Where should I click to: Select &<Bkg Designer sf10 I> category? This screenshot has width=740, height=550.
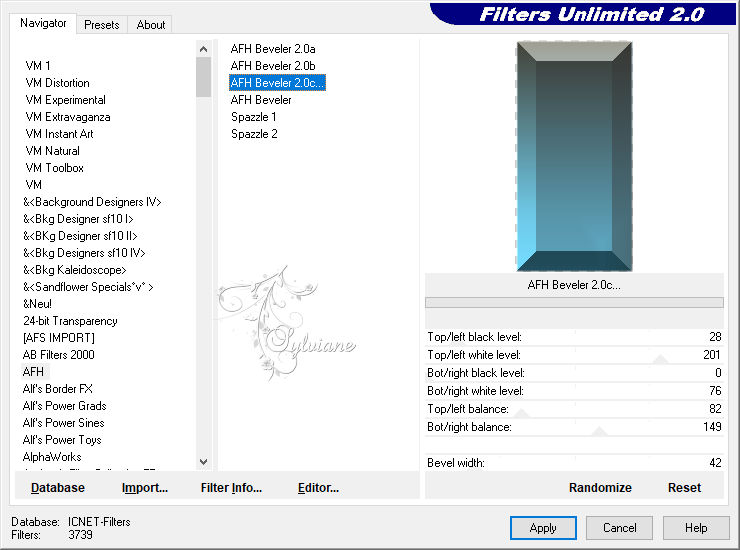tap(78, 219)
